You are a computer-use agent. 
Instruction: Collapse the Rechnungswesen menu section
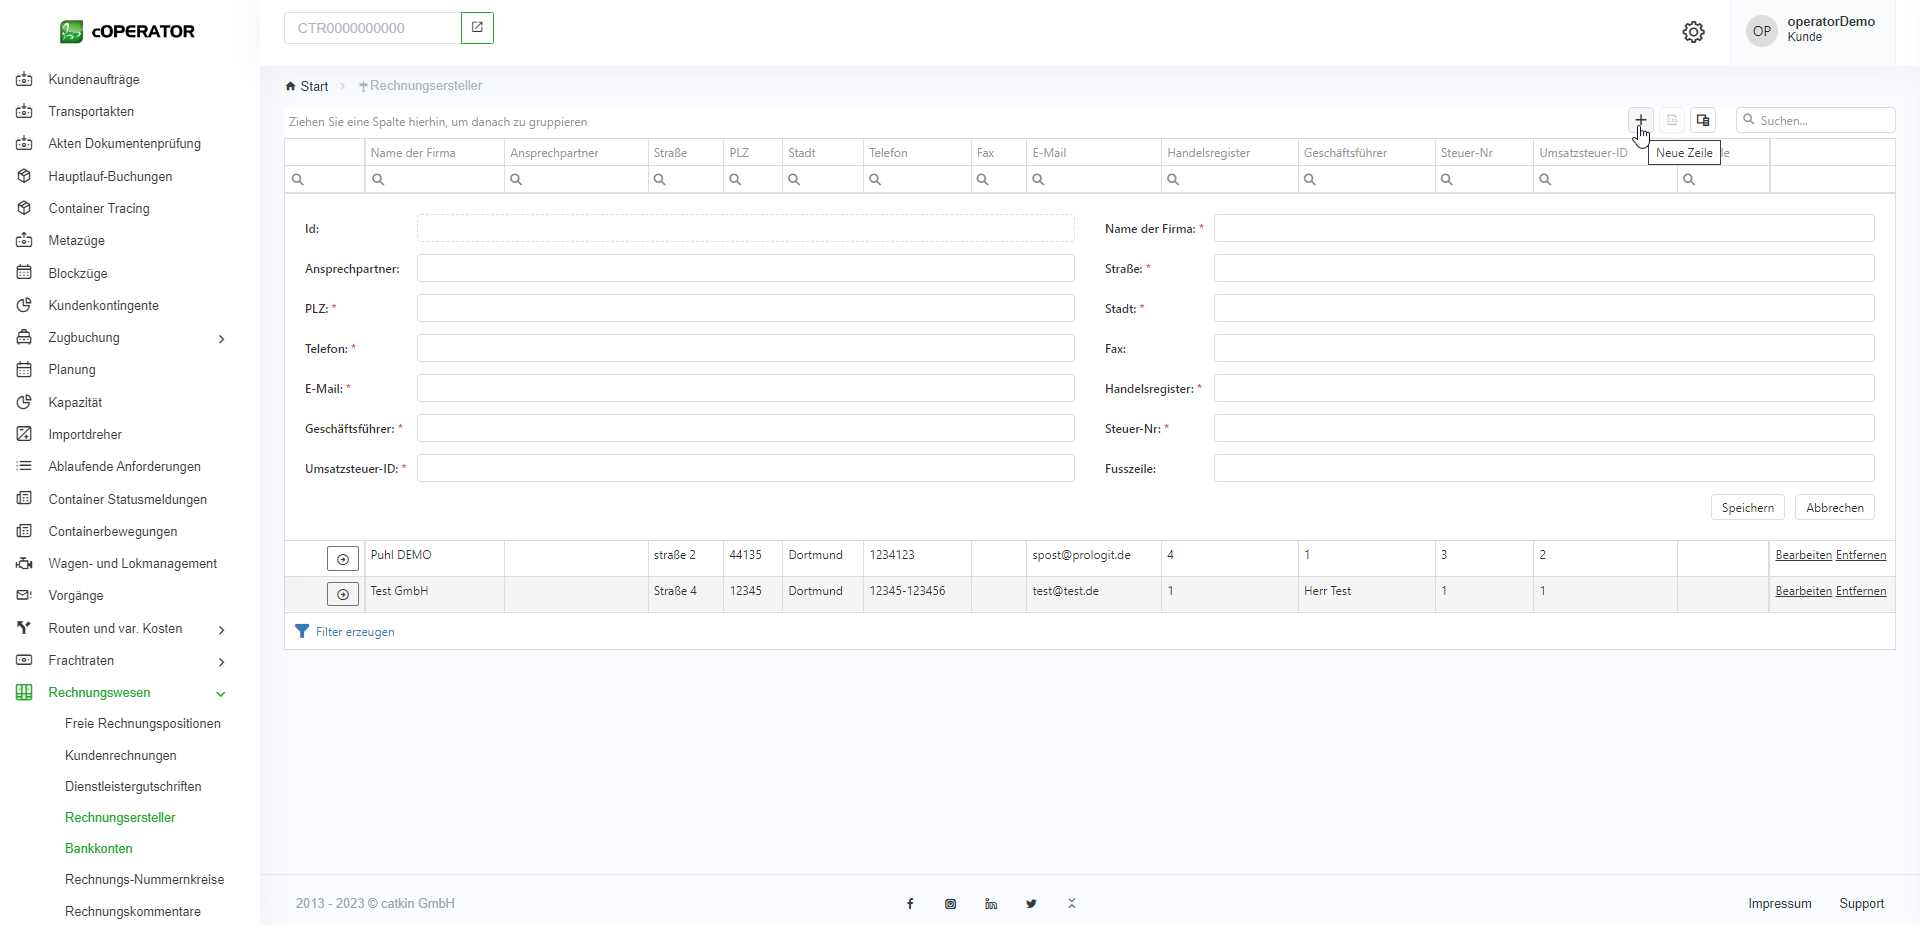click(x=221, y=694)
